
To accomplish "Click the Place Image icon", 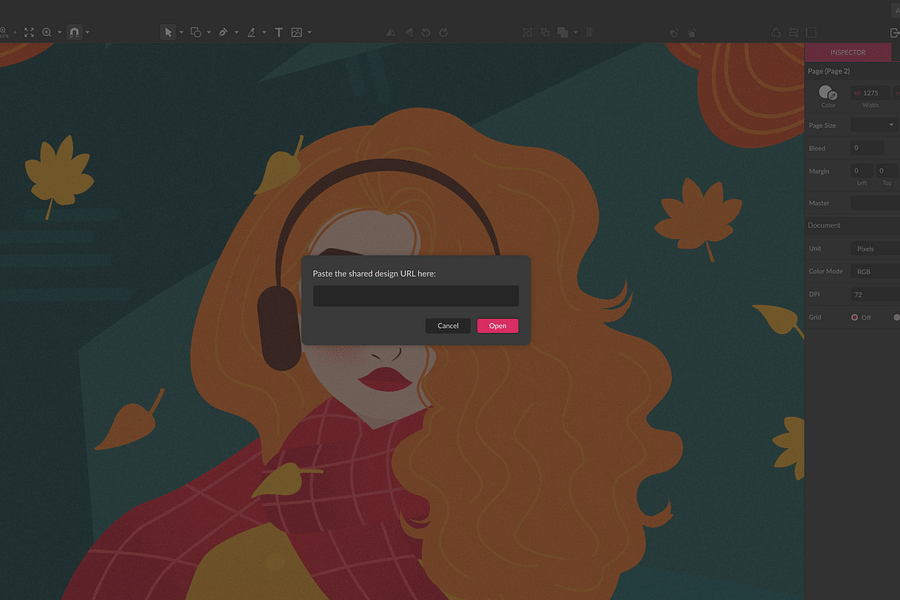I will 298,32.
